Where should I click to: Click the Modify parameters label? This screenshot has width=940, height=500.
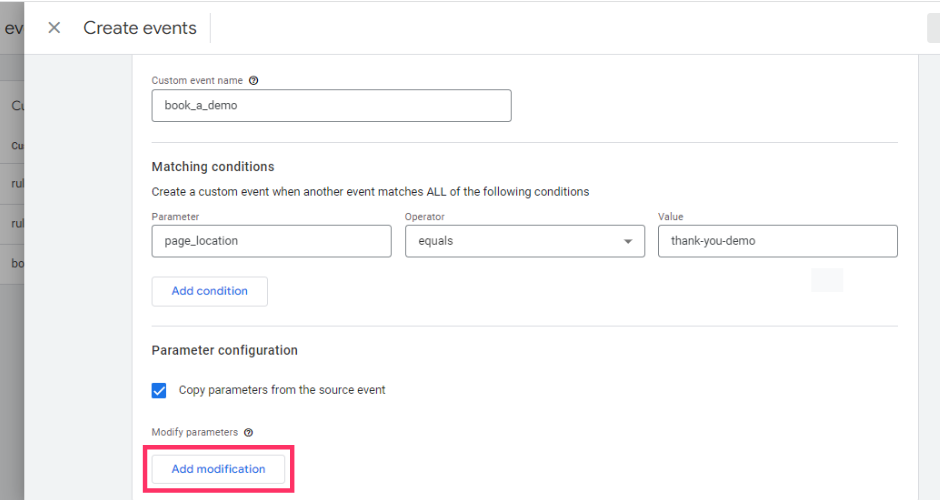point(195,433)
